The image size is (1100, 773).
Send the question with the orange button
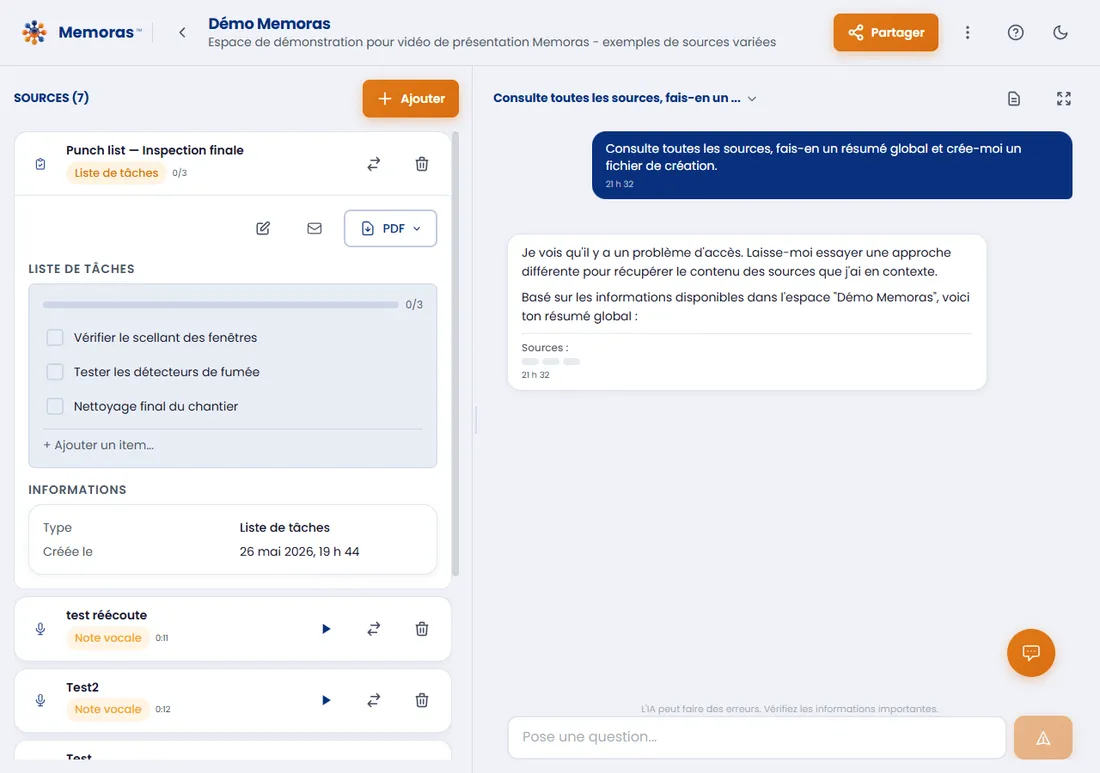1042,737
